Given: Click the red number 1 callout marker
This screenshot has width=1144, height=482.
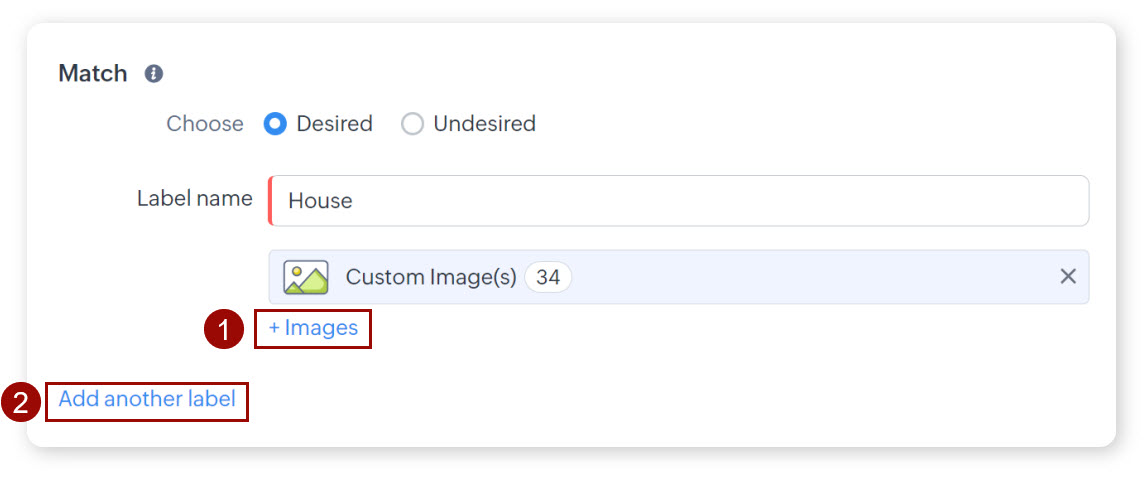Looking at the screenshot, I should pyautogui.click(x=224, y=329).
